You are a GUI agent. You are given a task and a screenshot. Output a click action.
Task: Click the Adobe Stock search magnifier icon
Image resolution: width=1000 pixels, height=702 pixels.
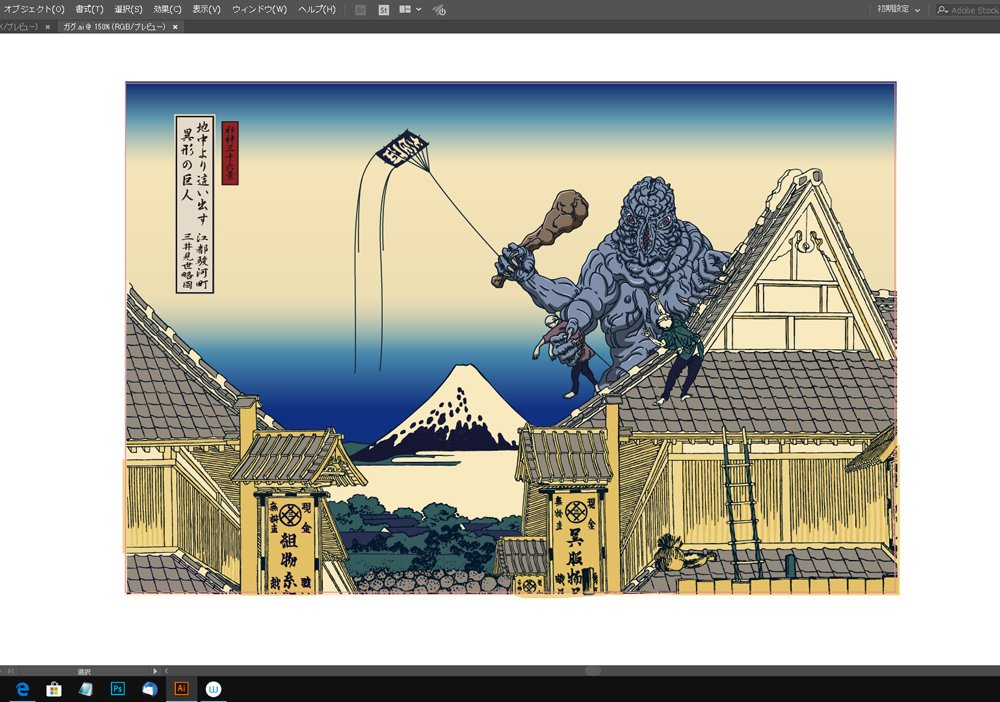(942, 10)
